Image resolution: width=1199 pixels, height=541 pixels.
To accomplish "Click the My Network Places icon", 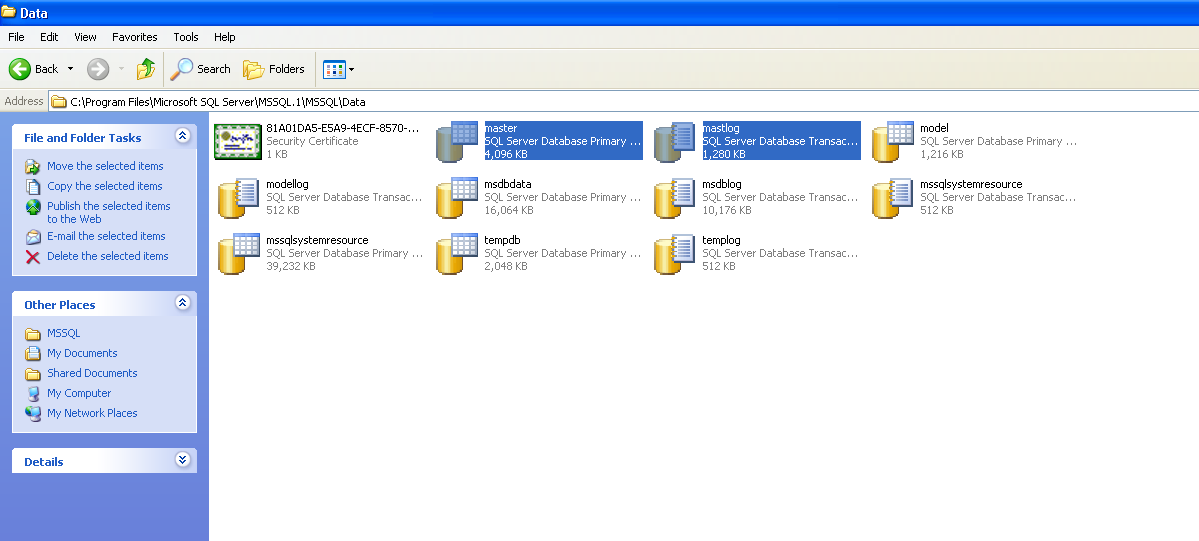I will tap(33, 413).
